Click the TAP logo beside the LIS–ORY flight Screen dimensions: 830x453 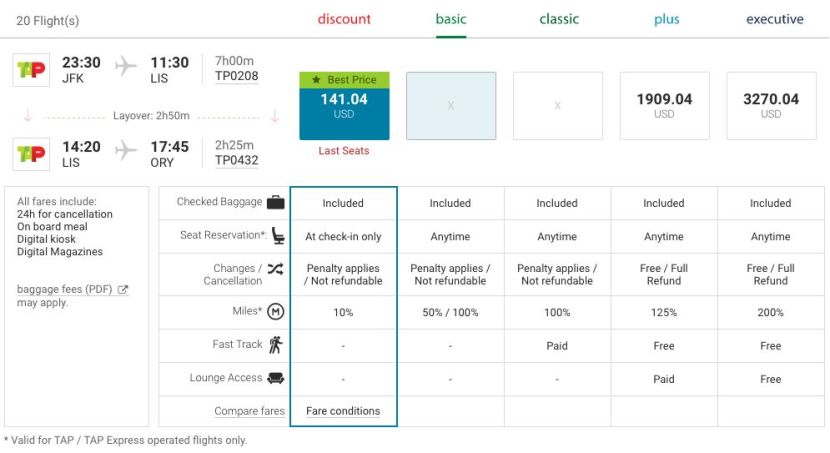(31, 154)
